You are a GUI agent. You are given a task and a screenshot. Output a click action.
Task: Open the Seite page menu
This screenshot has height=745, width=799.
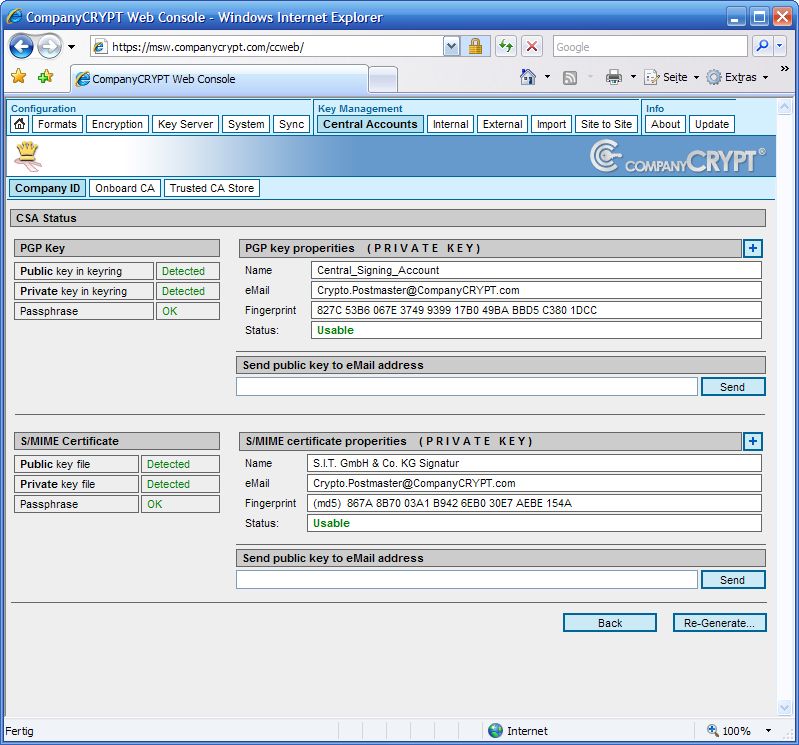click(x=671, y=77)
